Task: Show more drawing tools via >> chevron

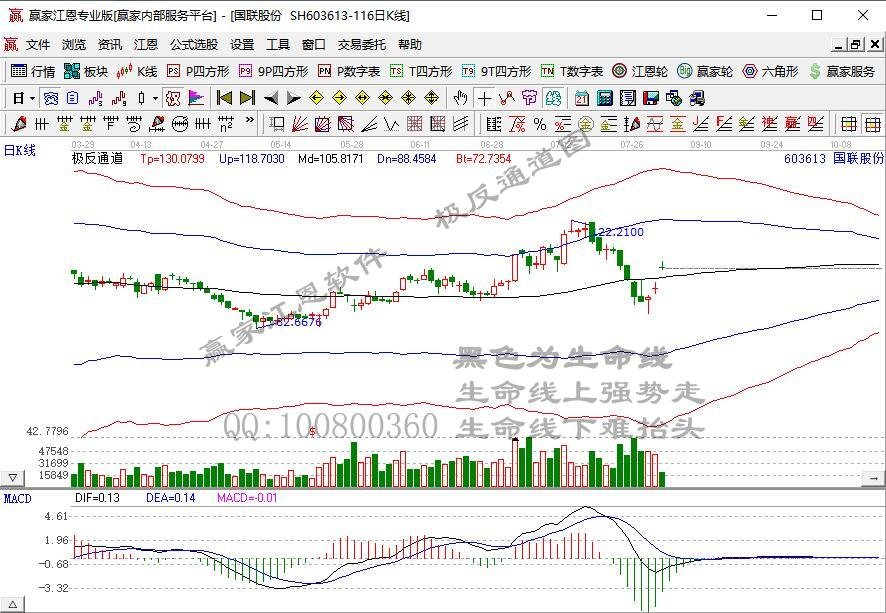Action: click(x=249, y=120)
